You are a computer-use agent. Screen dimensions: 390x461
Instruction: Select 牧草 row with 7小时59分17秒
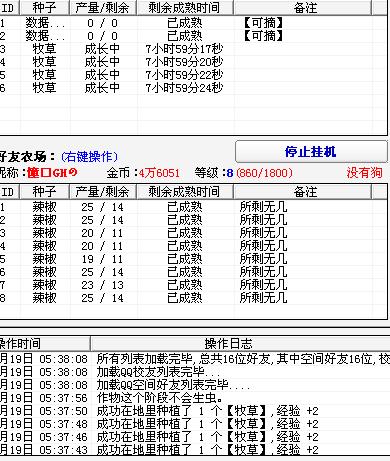(193, 49)
